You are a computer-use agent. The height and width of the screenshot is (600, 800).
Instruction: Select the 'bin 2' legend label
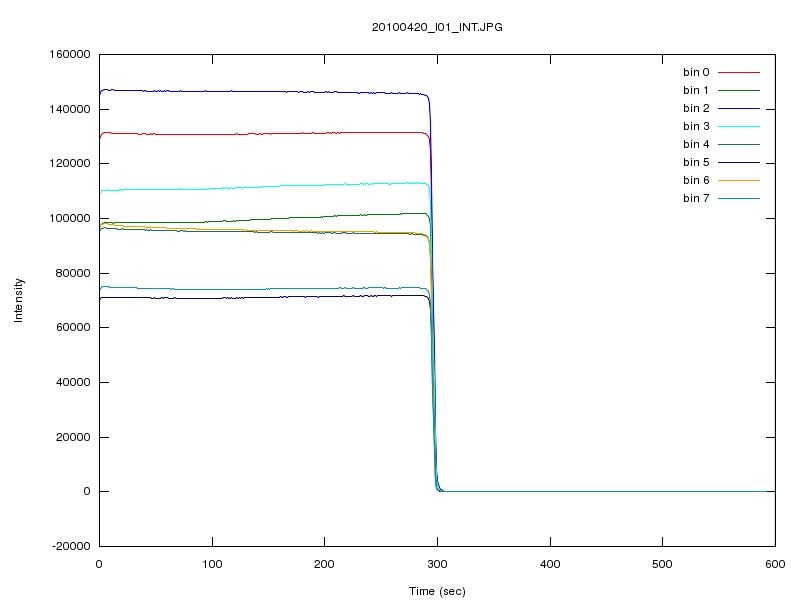tap(696, 108)
